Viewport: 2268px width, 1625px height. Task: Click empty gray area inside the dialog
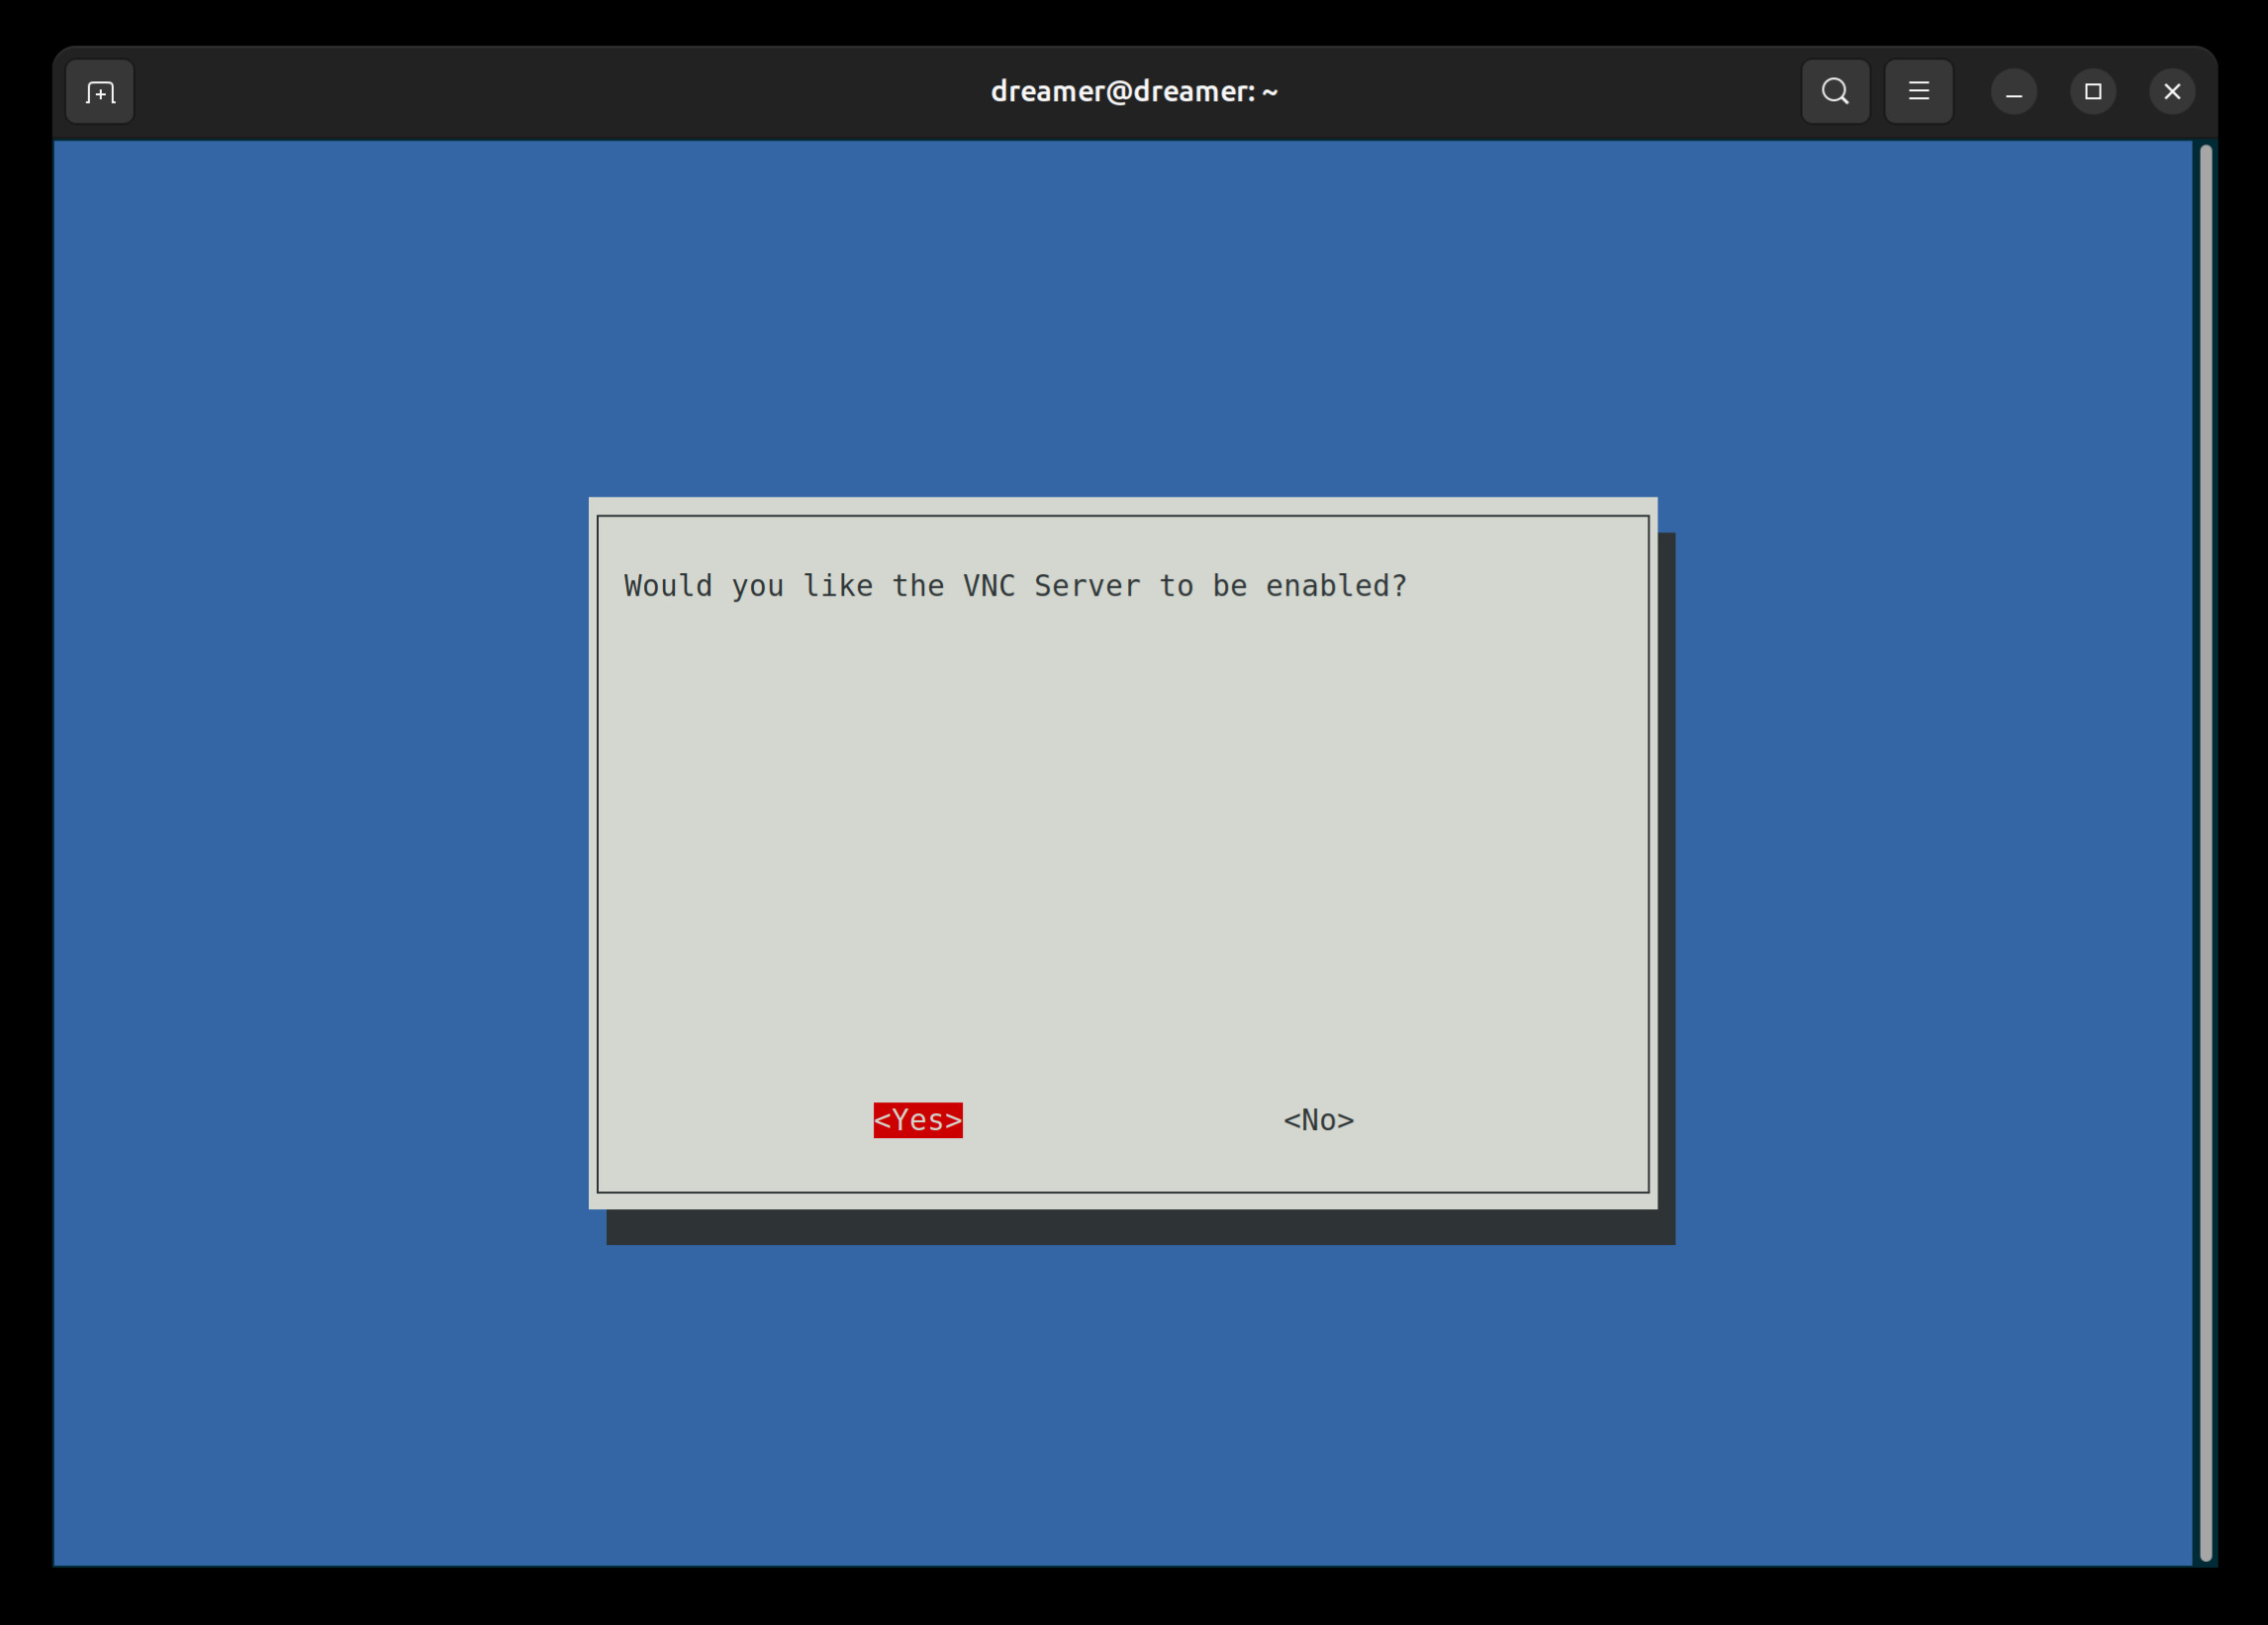tap(1120, 850)
